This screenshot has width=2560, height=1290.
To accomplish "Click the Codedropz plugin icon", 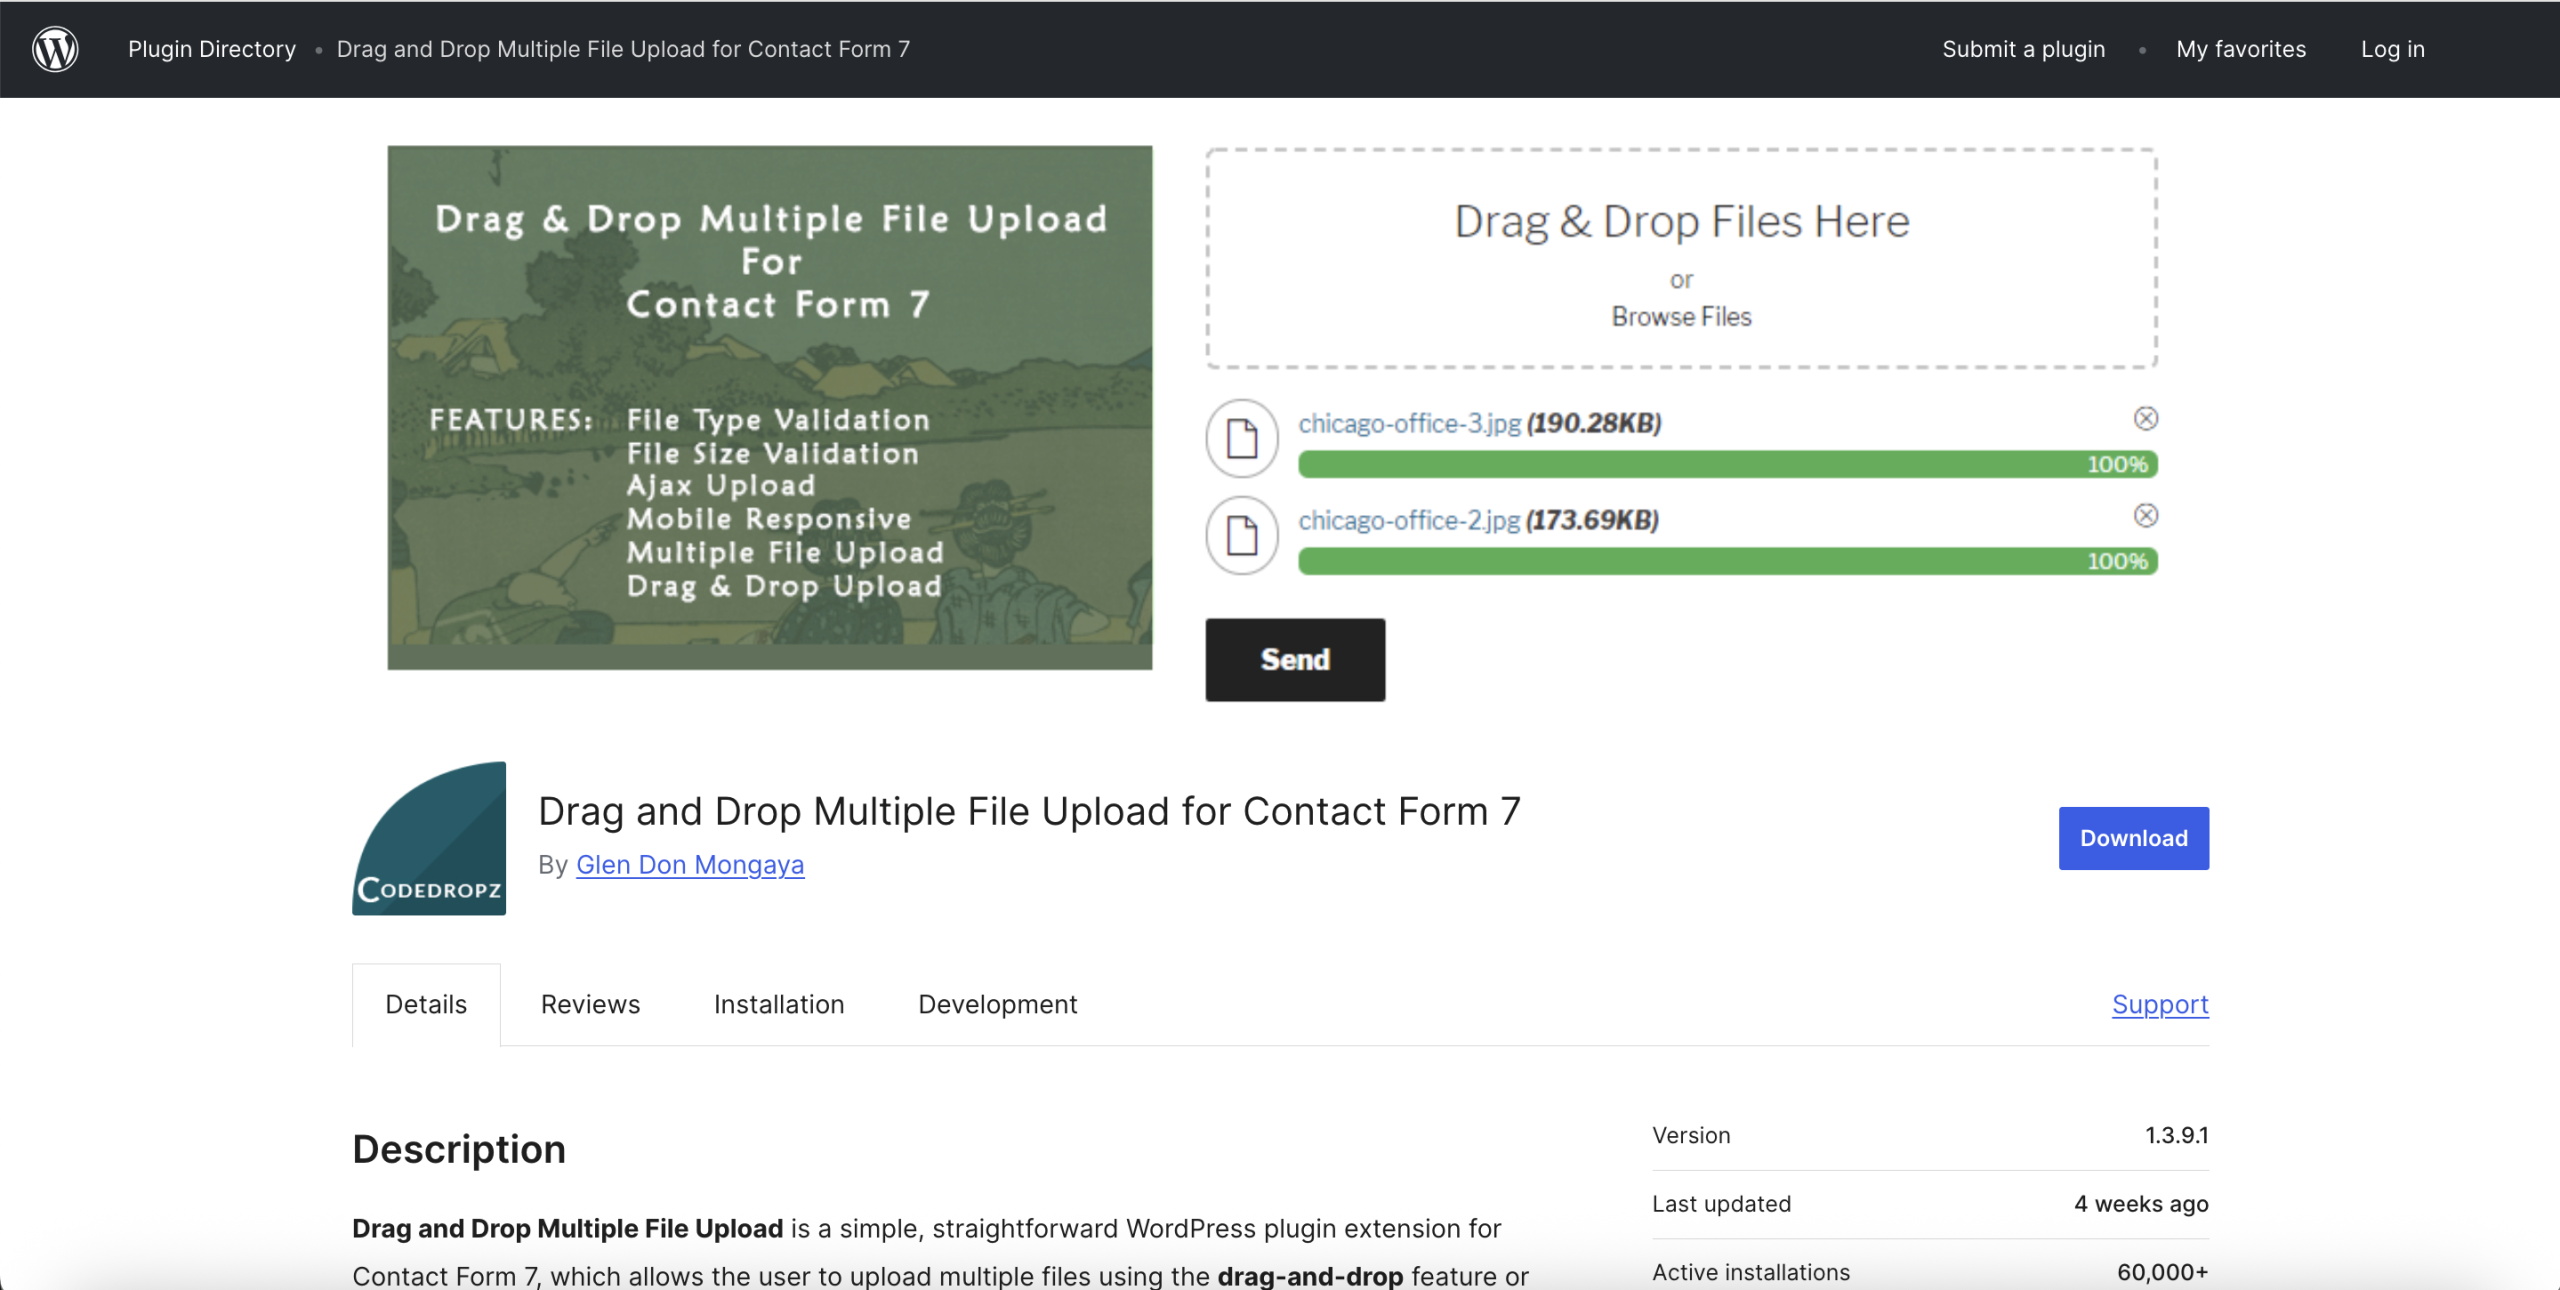I will [429, 838].
